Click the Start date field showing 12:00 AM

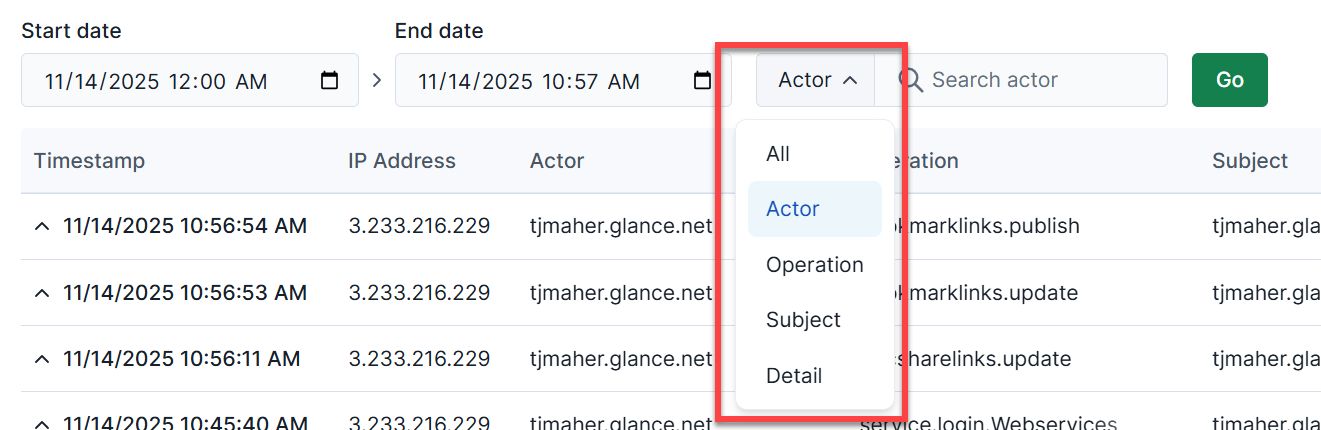tap(190, 80)
